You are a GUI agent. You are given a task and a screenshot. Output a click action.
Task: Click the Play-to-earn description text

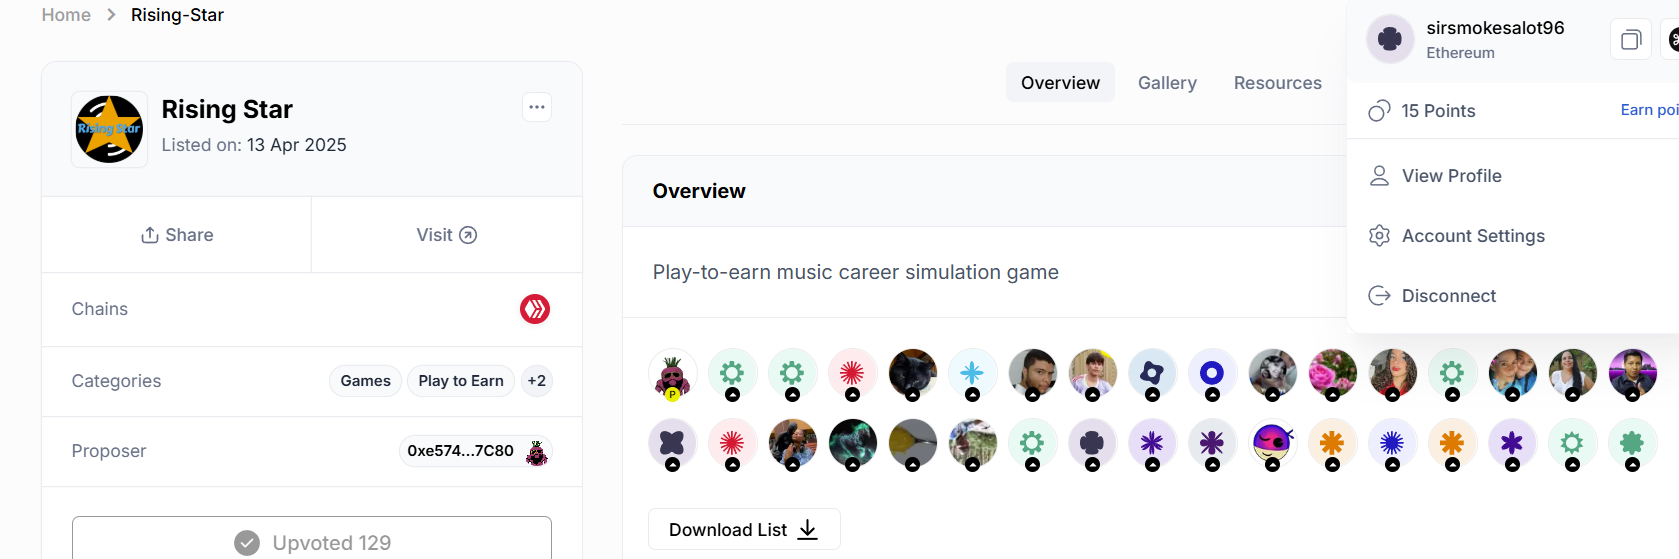pos(855,272)
